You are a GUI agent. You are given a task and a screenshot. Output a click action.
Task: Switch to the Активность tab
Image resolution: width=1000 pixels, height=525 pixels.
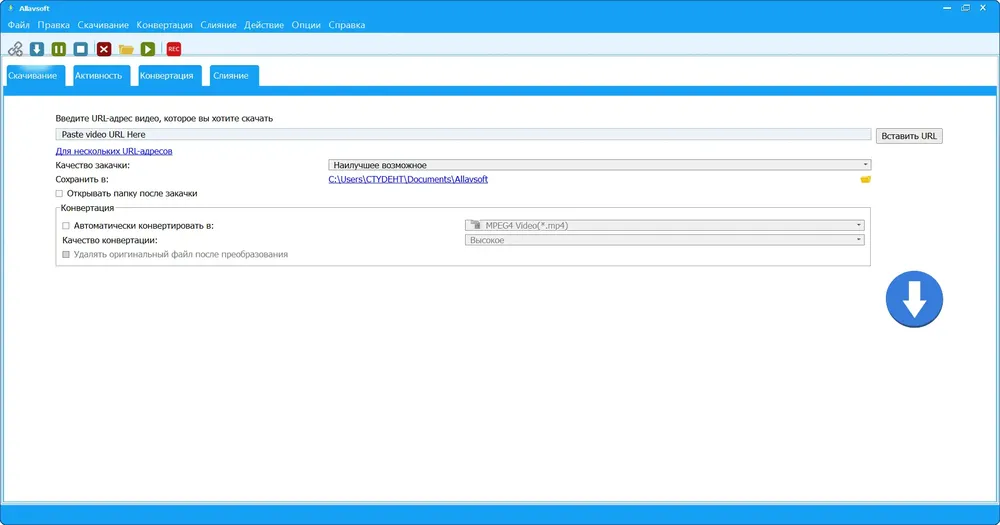point(101,75)
